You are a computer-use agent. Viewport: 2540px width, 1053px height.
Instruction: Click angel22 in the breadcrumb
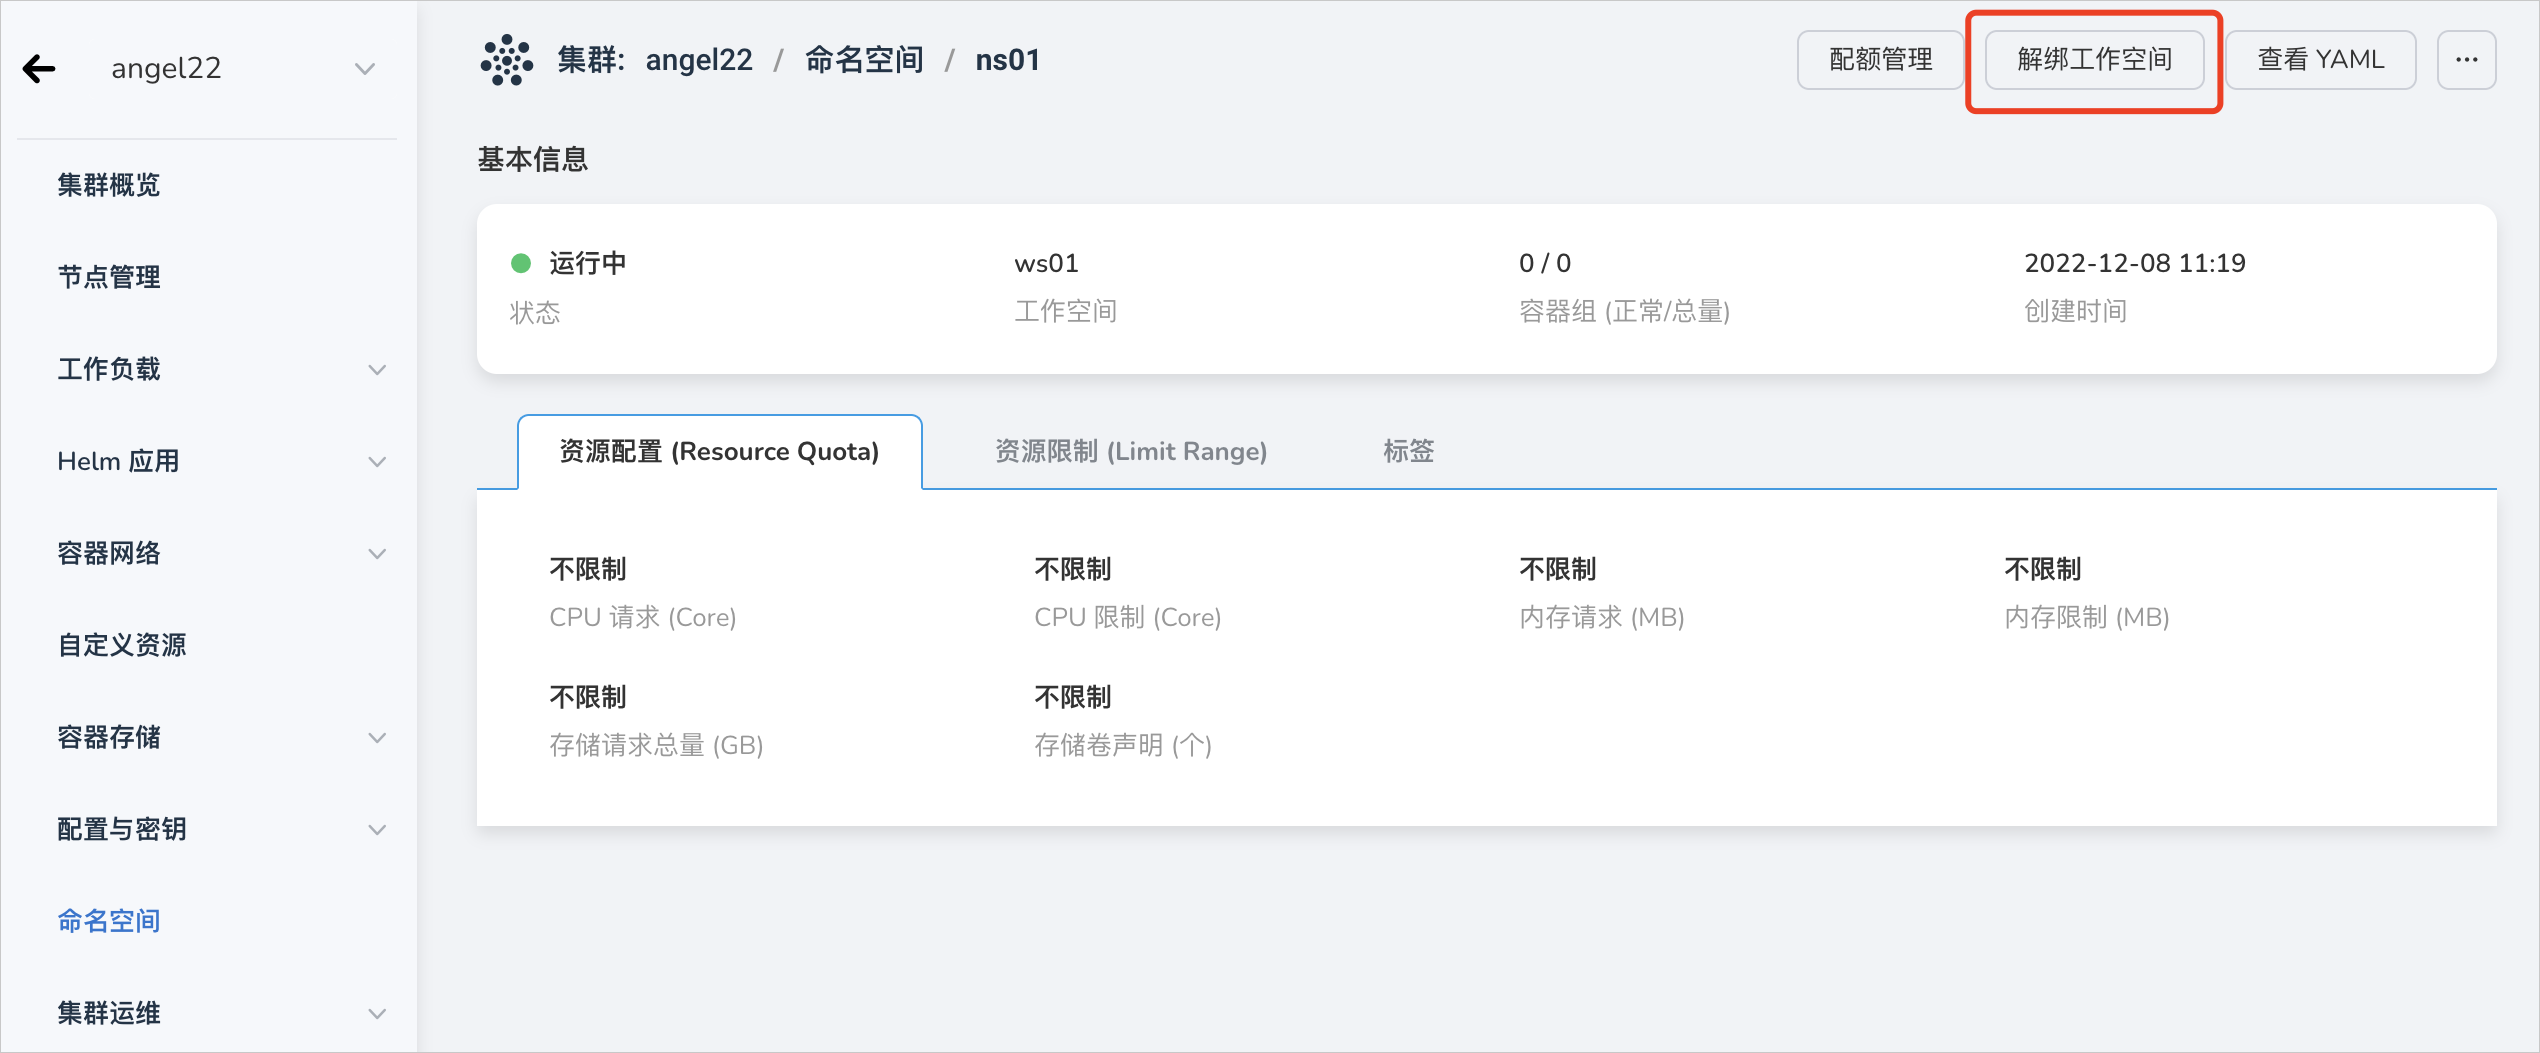pos(699,60)
